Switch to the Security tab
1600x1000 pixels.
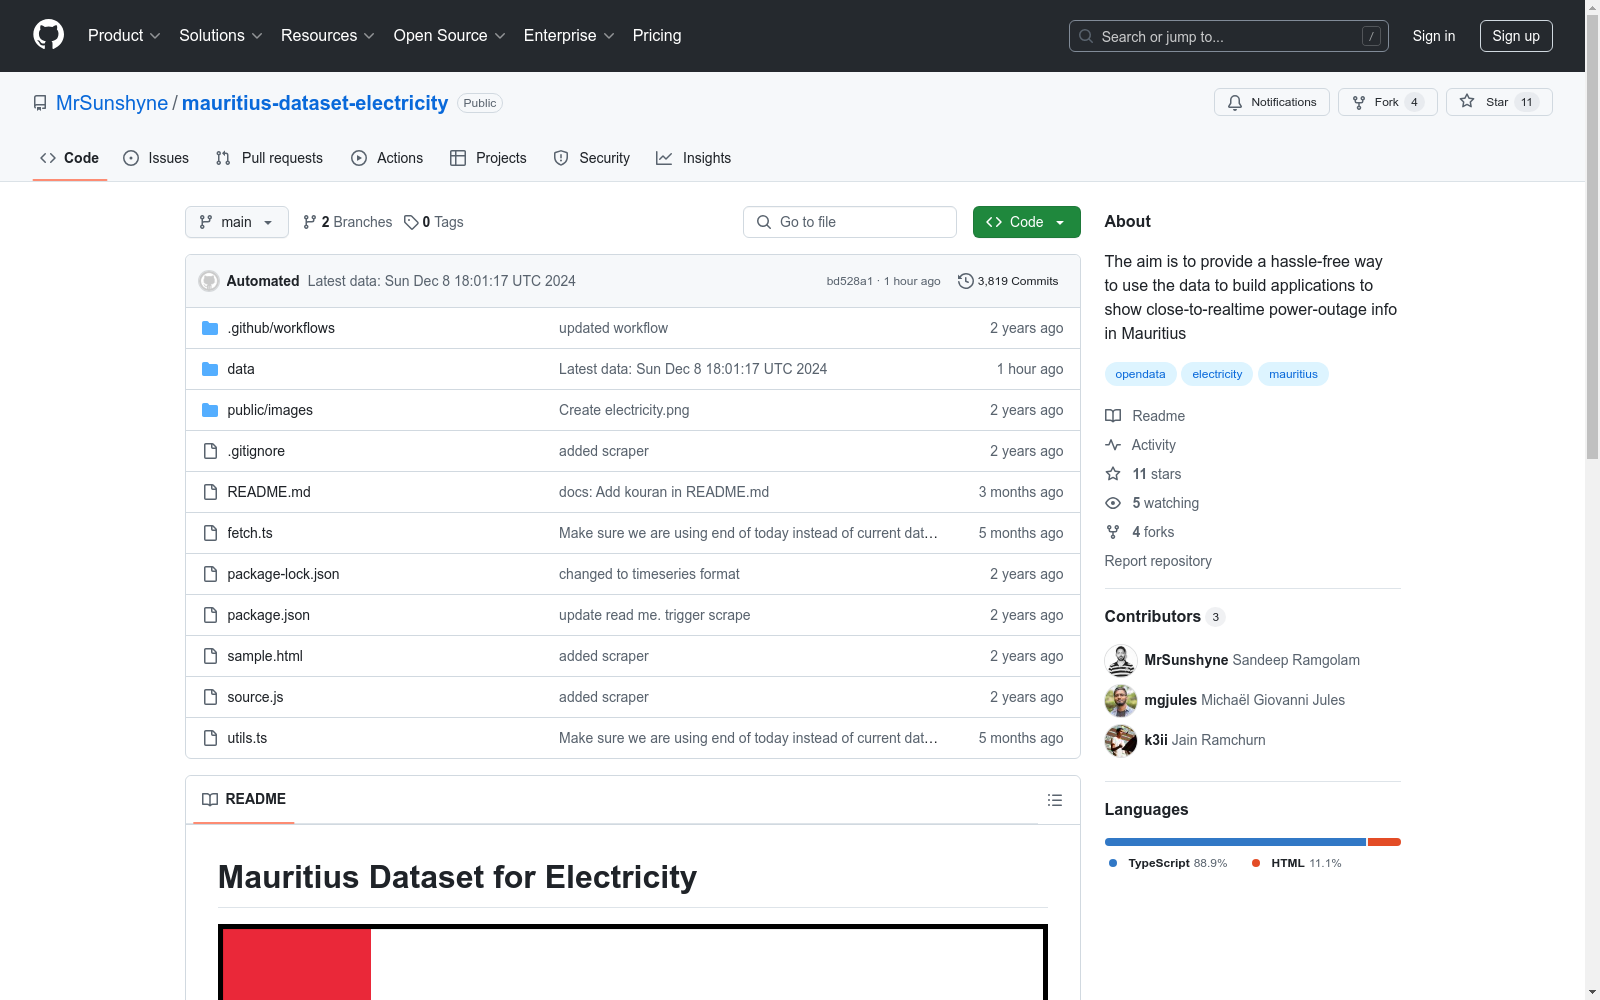[x=592, y=158]
